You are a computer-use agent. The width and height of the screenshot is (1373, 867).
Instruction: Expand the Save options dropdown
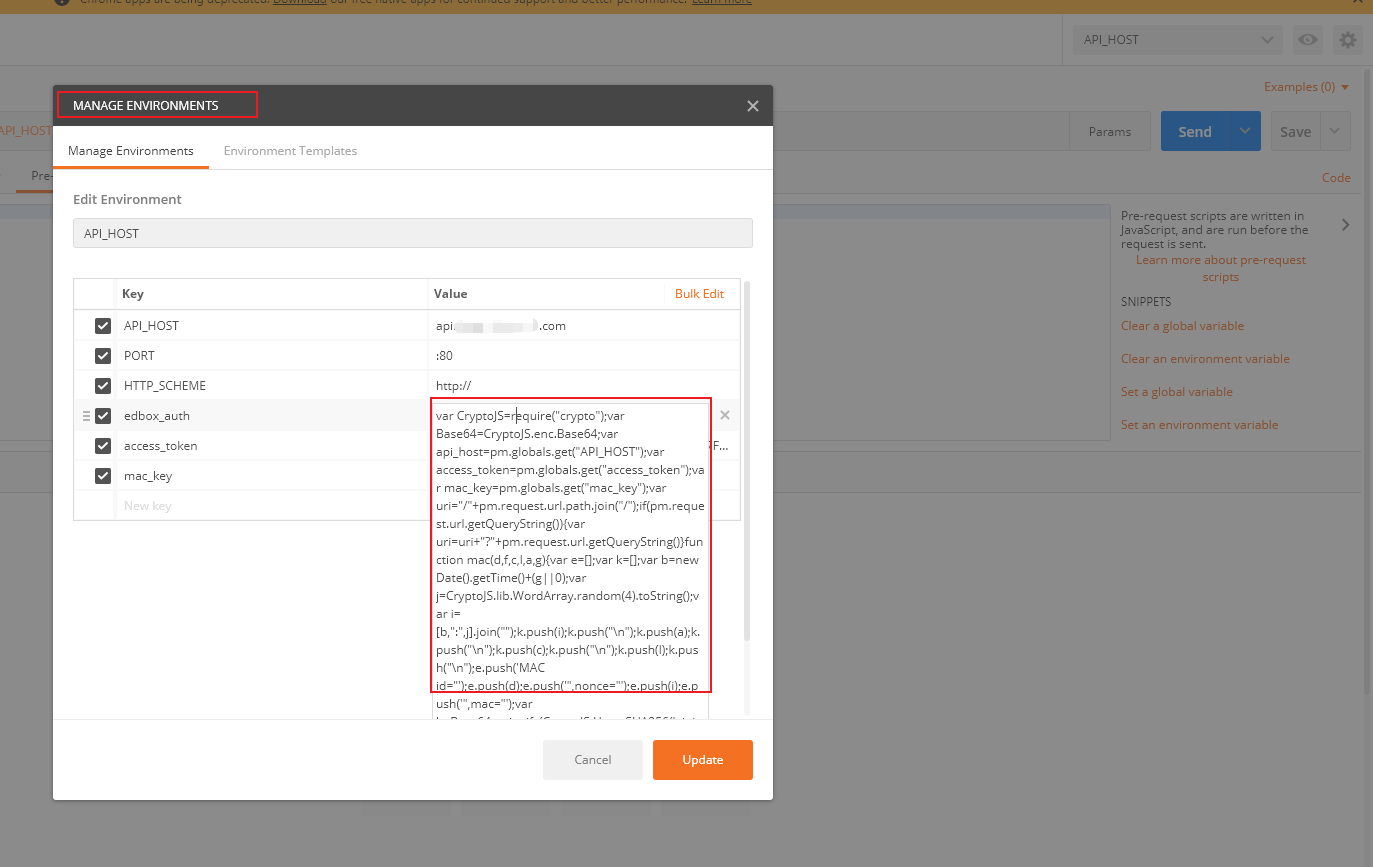click(1334, 131)
